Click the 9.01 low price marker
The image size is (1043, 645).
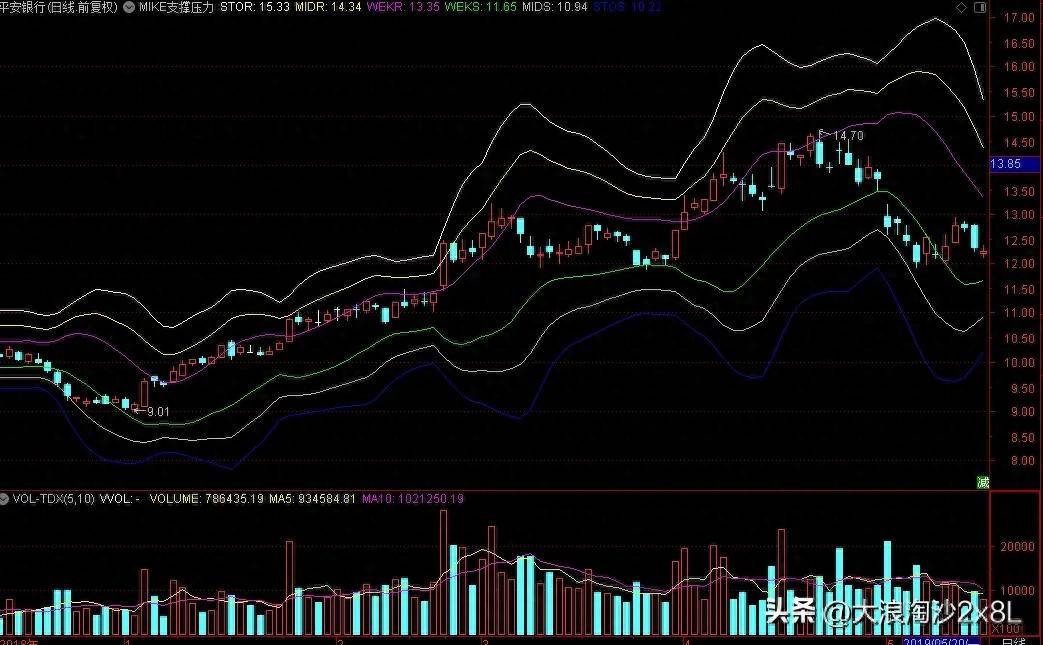(158, 412)
